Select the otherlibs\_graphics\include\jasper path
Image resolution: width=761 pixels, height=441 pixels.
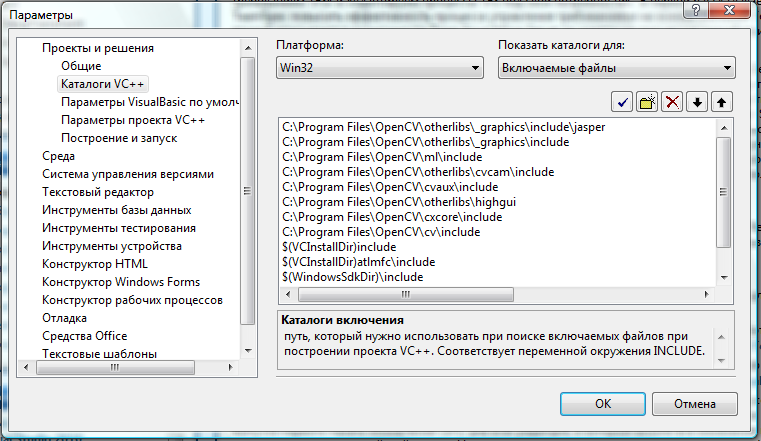(x=444, y=127)
